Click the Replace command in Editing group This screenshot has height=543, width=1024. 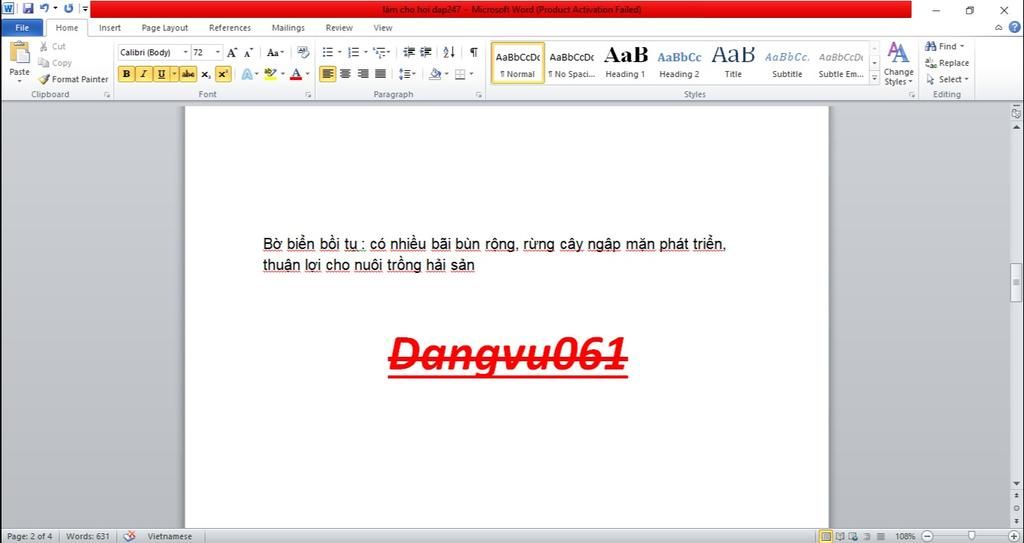click(947, 63)
